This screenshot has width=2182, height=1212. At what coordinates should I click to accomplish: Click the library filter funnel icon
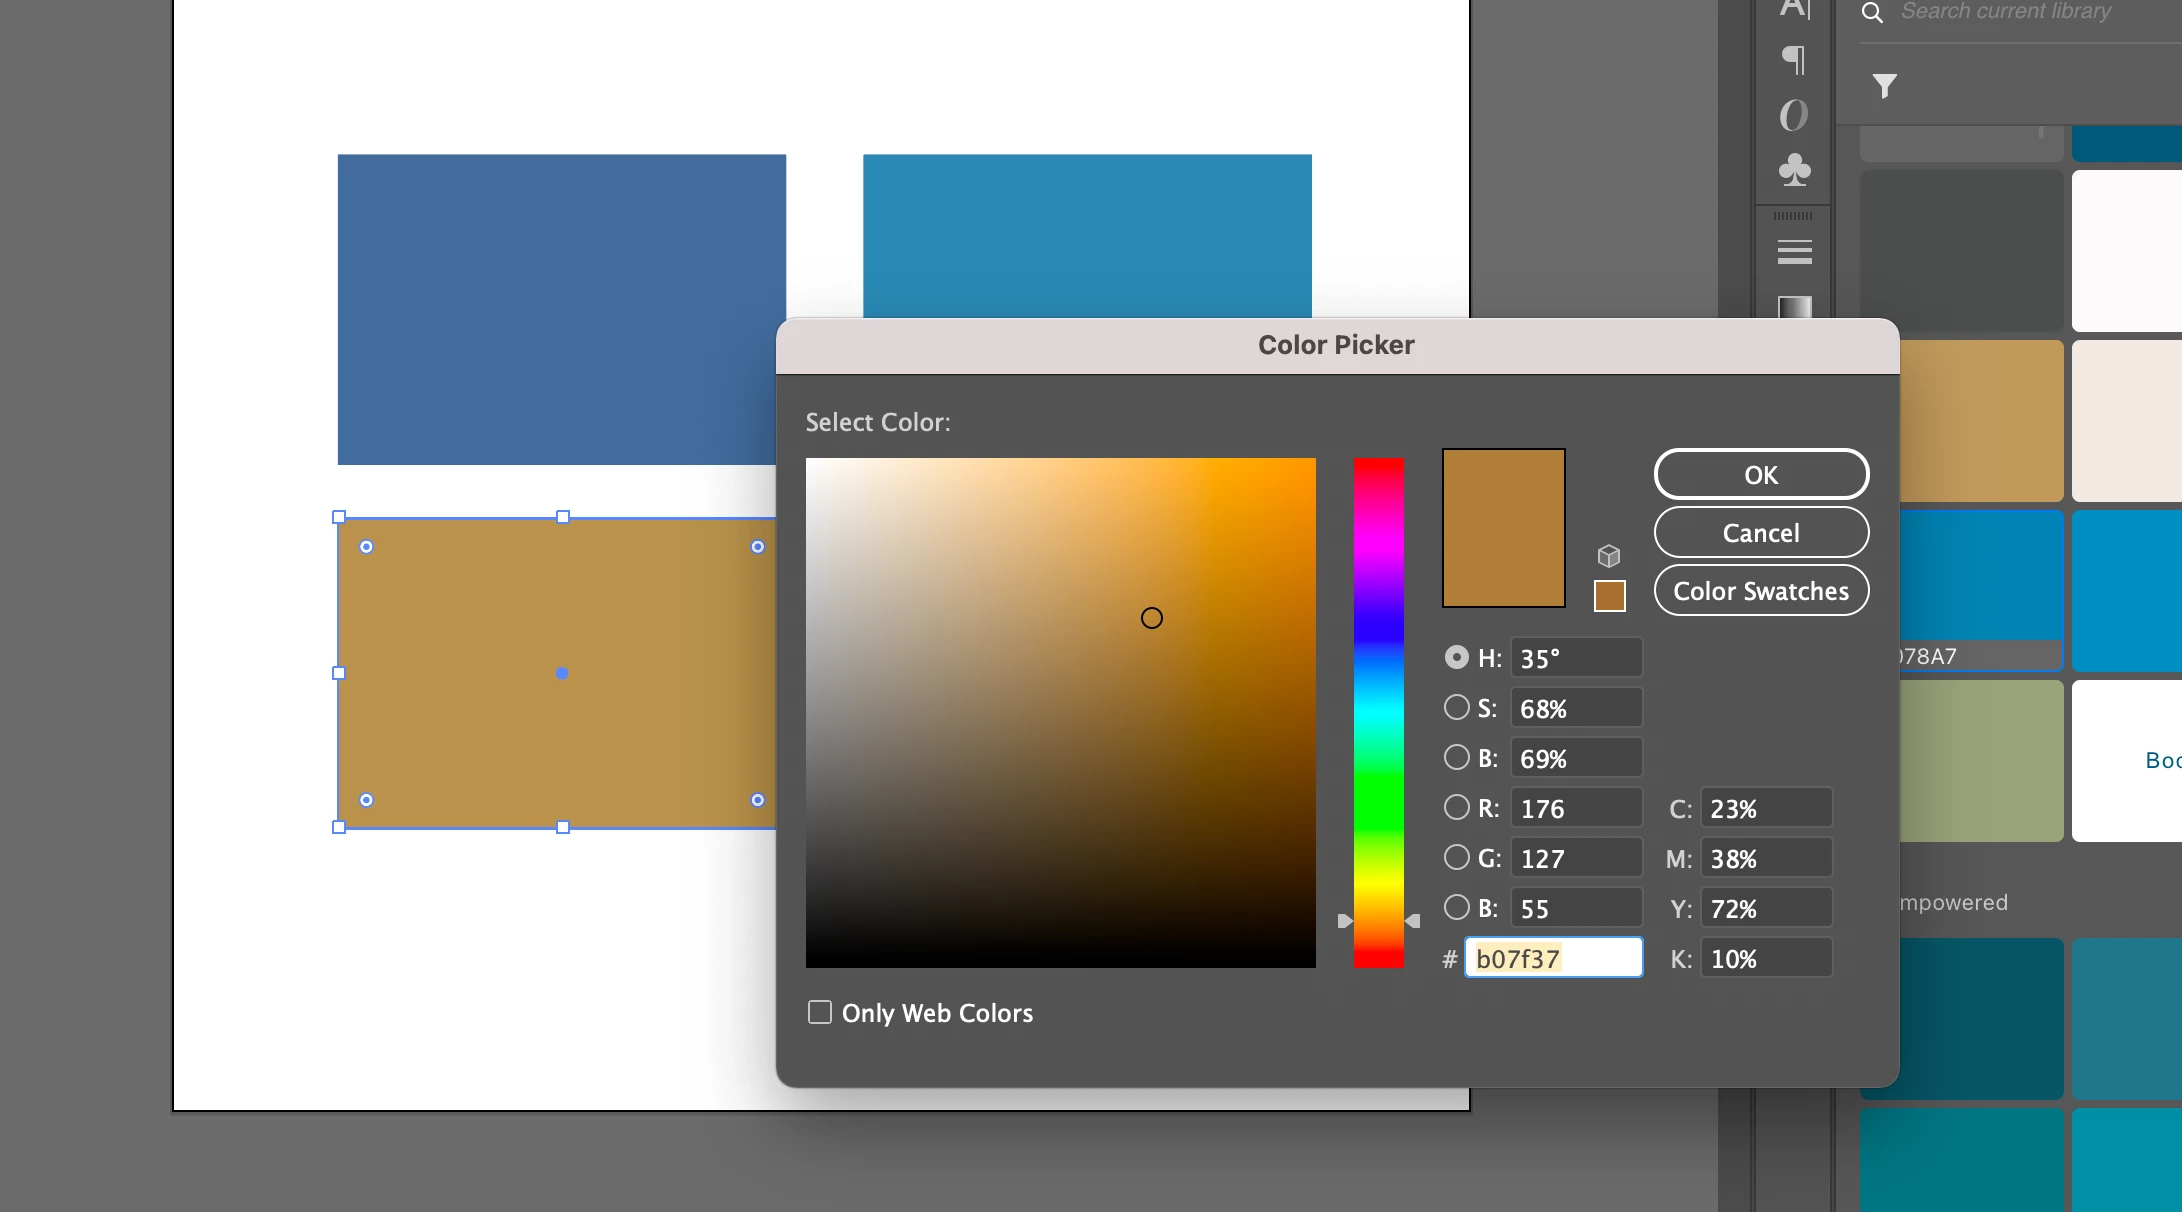pyautogui.click(x=1884, y=86)
